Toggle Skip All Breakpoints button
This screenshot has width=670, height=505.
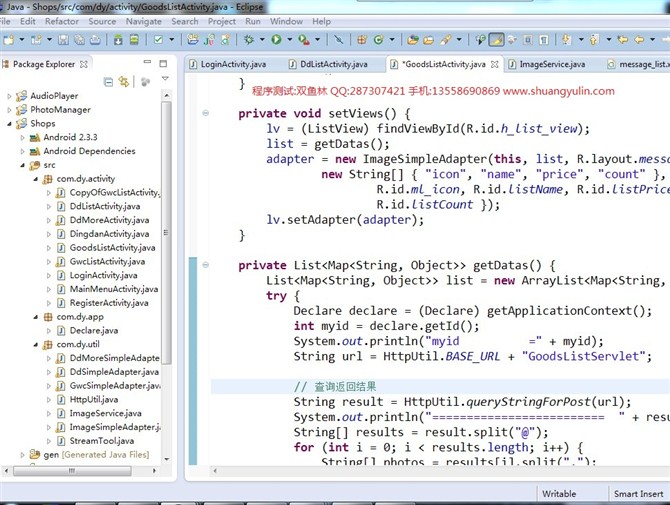click(x=338, y=40)
